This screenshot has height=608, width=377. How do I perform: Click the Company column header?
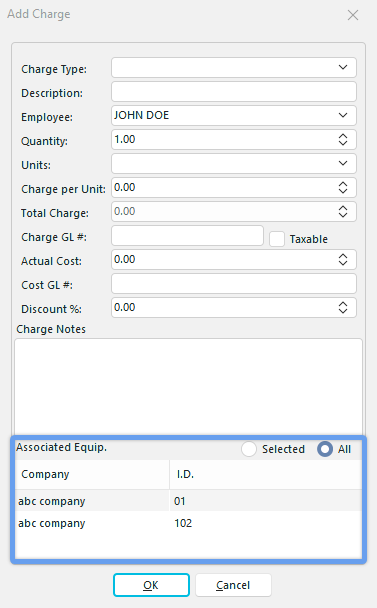click(92, 474)
